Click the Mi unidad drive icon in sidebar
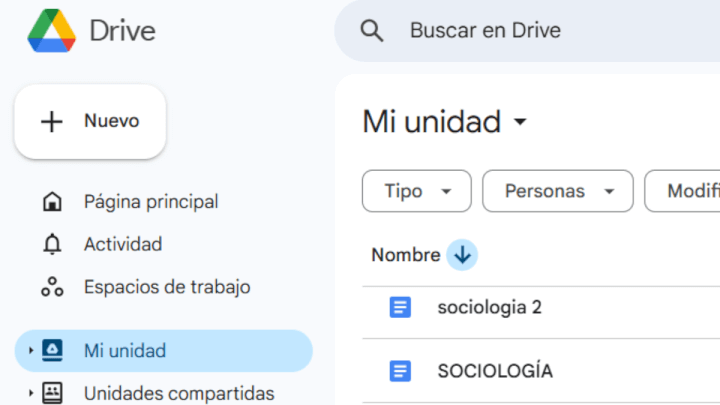The image size is (720, 405). [x=52, y=350]
